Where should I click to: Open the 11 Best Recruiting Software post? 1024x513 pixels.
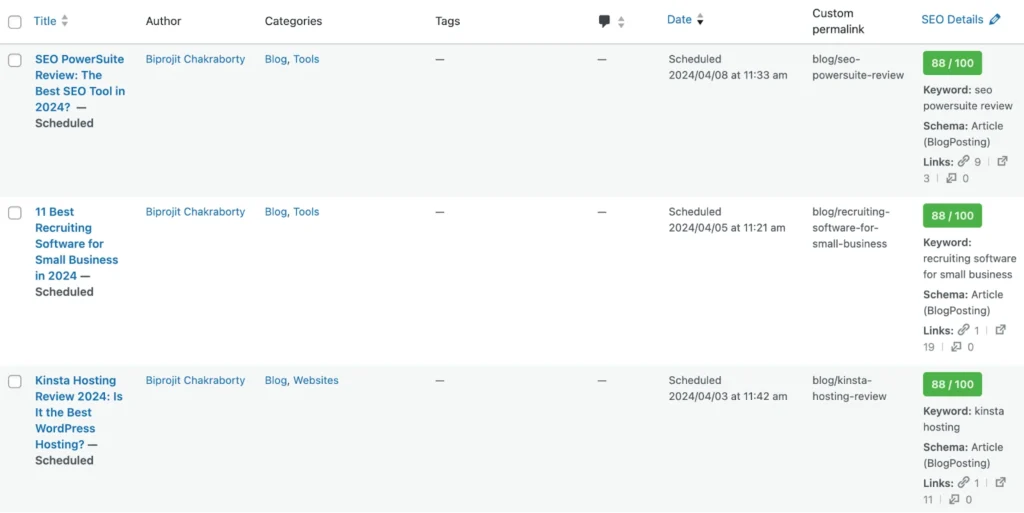point(76,243)
